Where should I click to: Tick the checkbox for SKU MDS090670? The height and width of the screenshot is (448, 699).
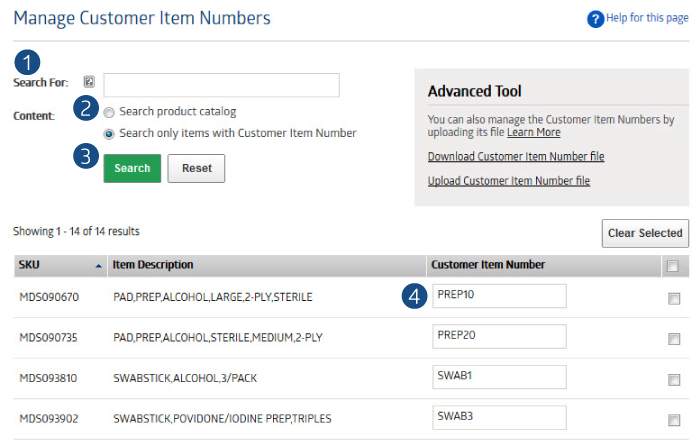point(674,298)
